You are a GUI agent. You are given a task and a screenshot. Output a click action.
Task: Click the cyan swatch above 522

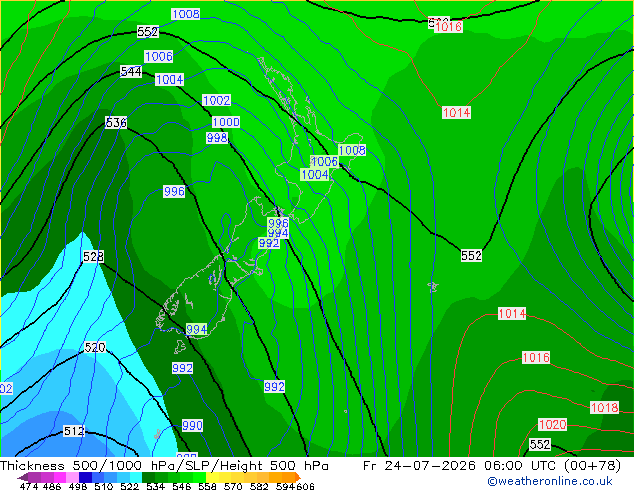[136, 477]
